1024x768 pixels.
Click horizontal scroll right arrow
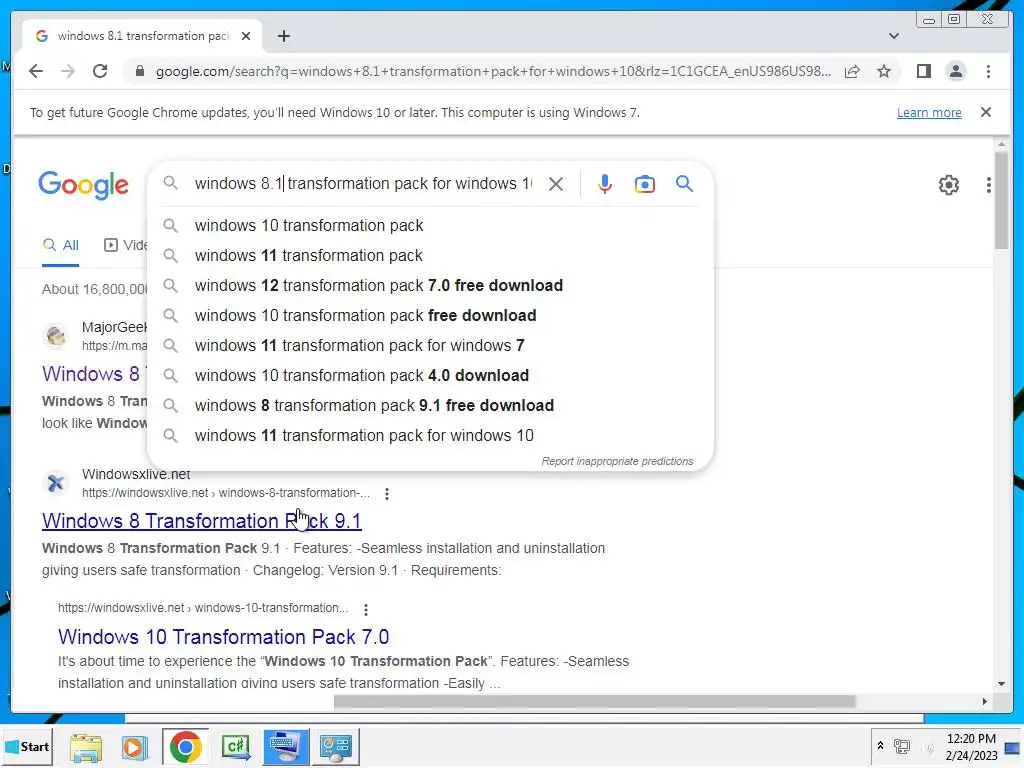pyautogui.click(x=984, y=701)
